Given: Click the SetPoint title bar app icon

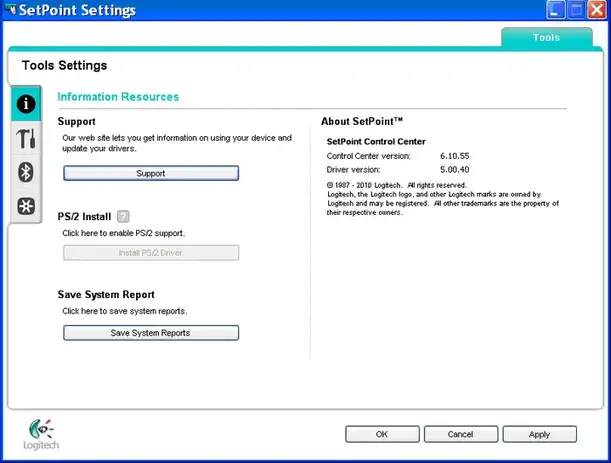Looking at the screenshot, I should (11, 10).
